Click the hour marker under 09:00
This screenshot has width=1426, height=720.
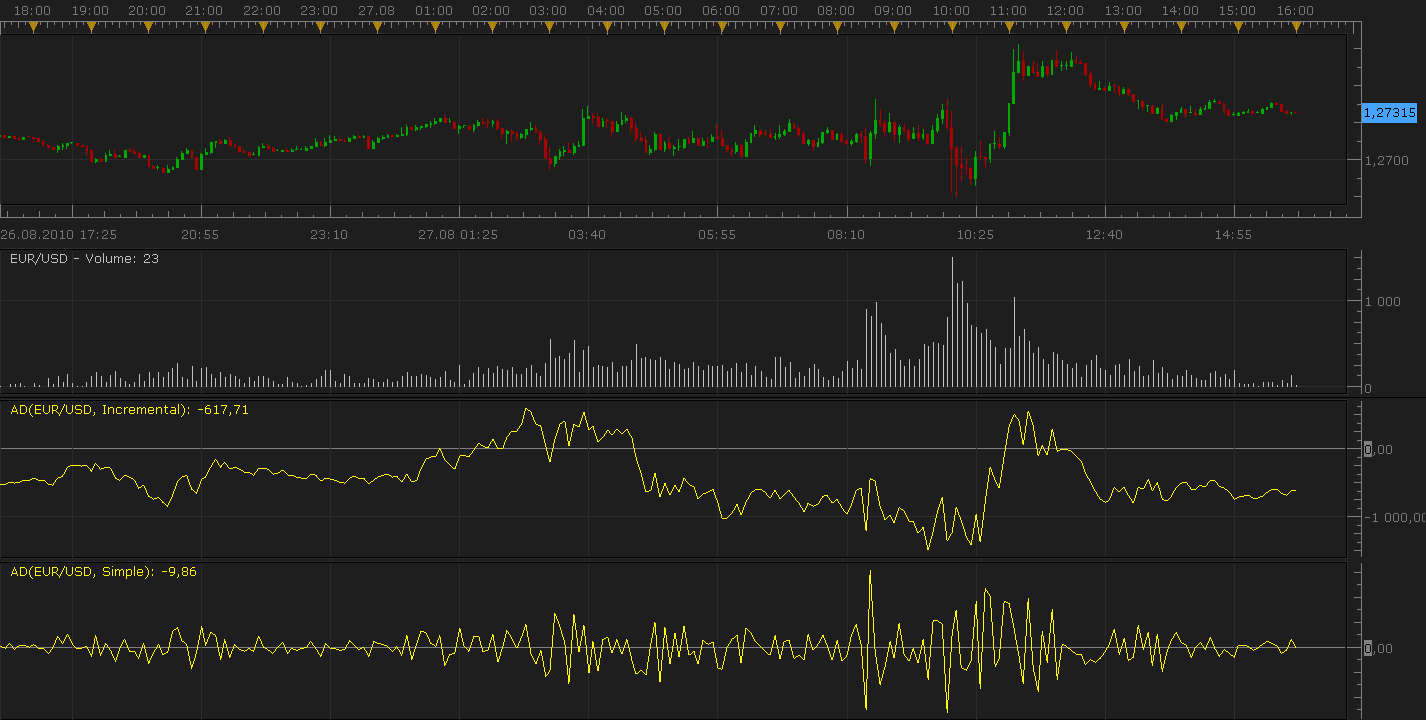pyautogui.click(x=894, y=28)
